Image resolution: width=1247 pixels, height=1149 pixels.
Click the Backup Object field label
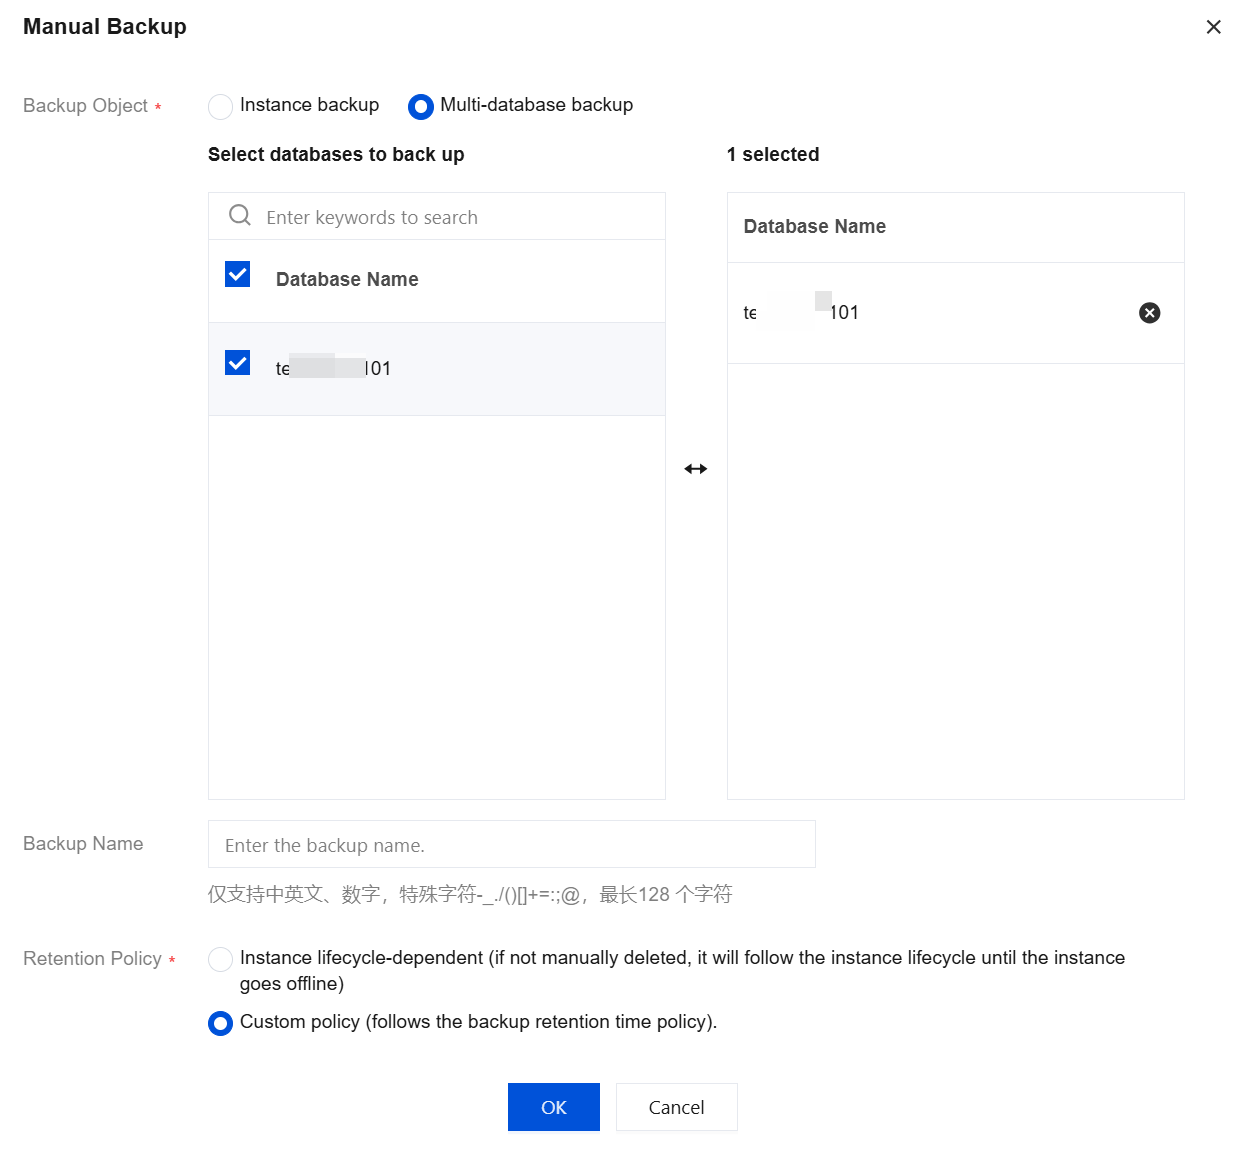pos(85,106)
